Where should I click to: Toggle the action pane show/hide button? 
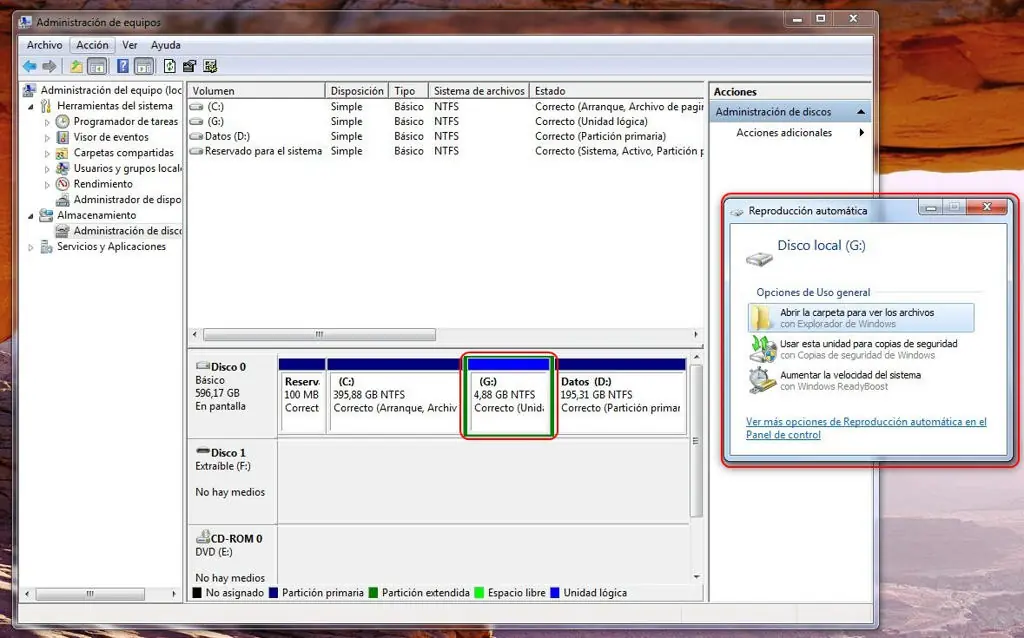[144, 67]
